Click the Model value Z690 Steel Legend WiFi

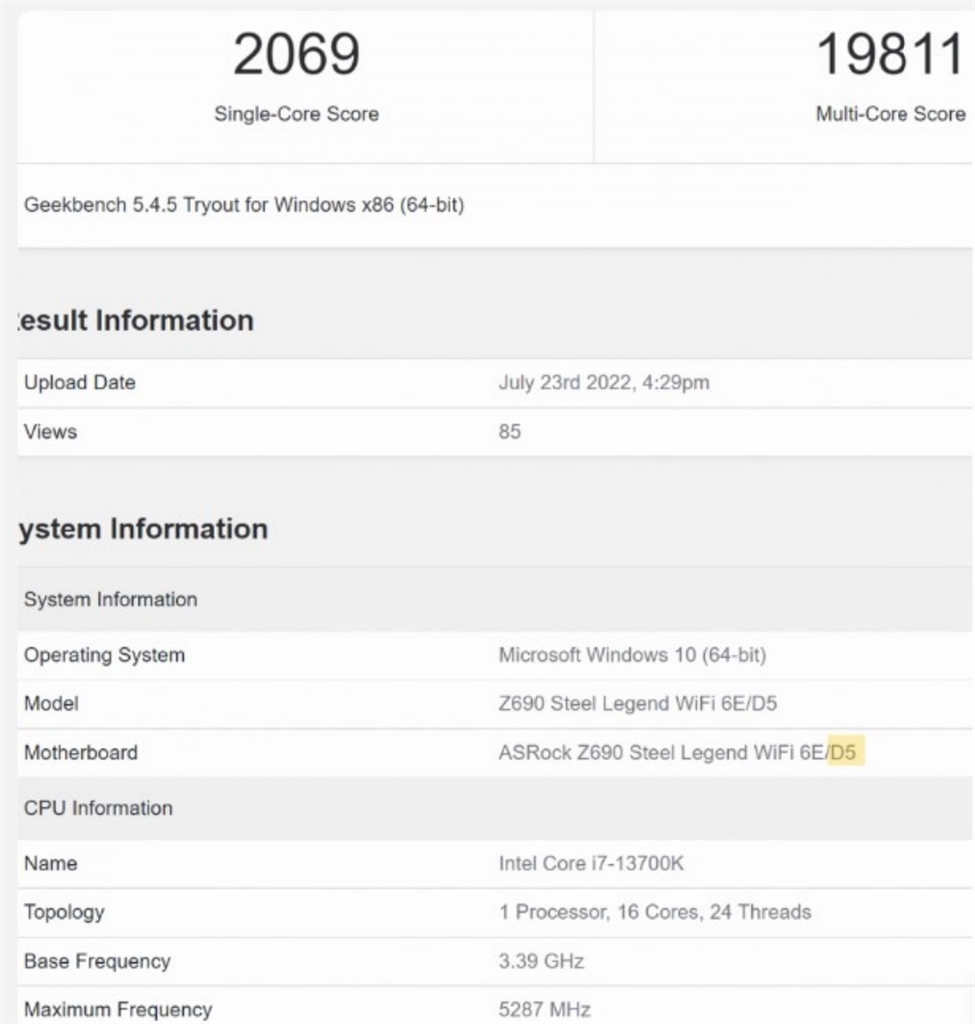[x=638, y=704]
